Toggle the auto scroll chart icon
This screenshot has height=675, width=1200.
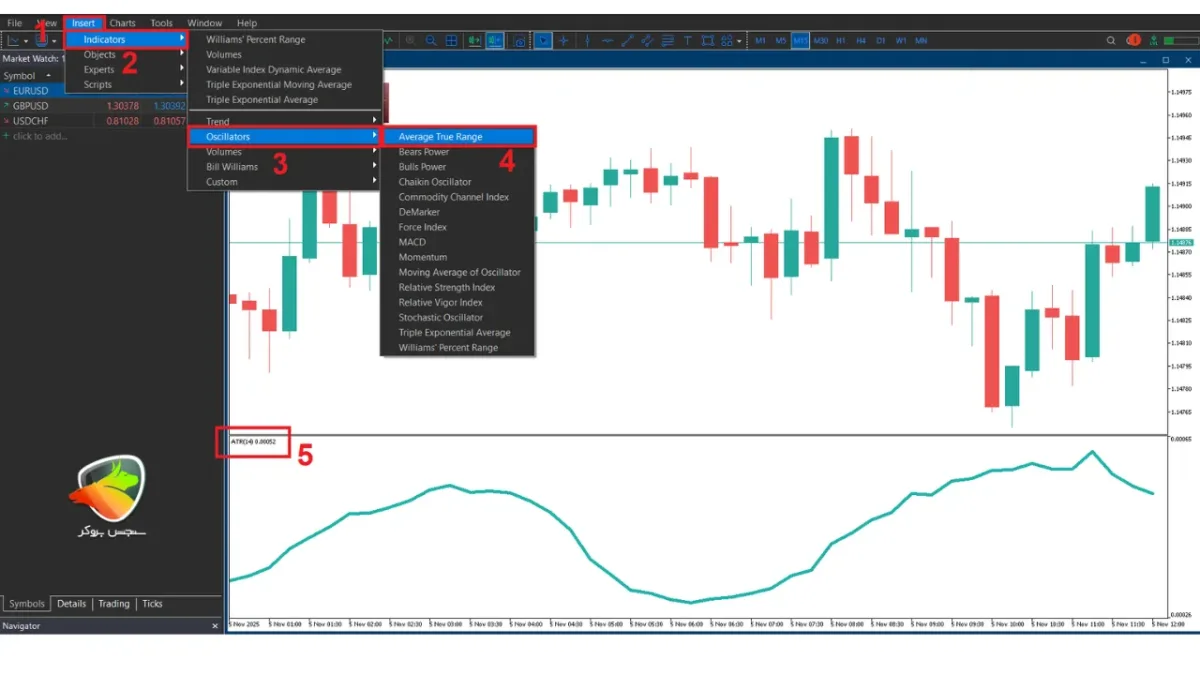(x=473, y=41)
